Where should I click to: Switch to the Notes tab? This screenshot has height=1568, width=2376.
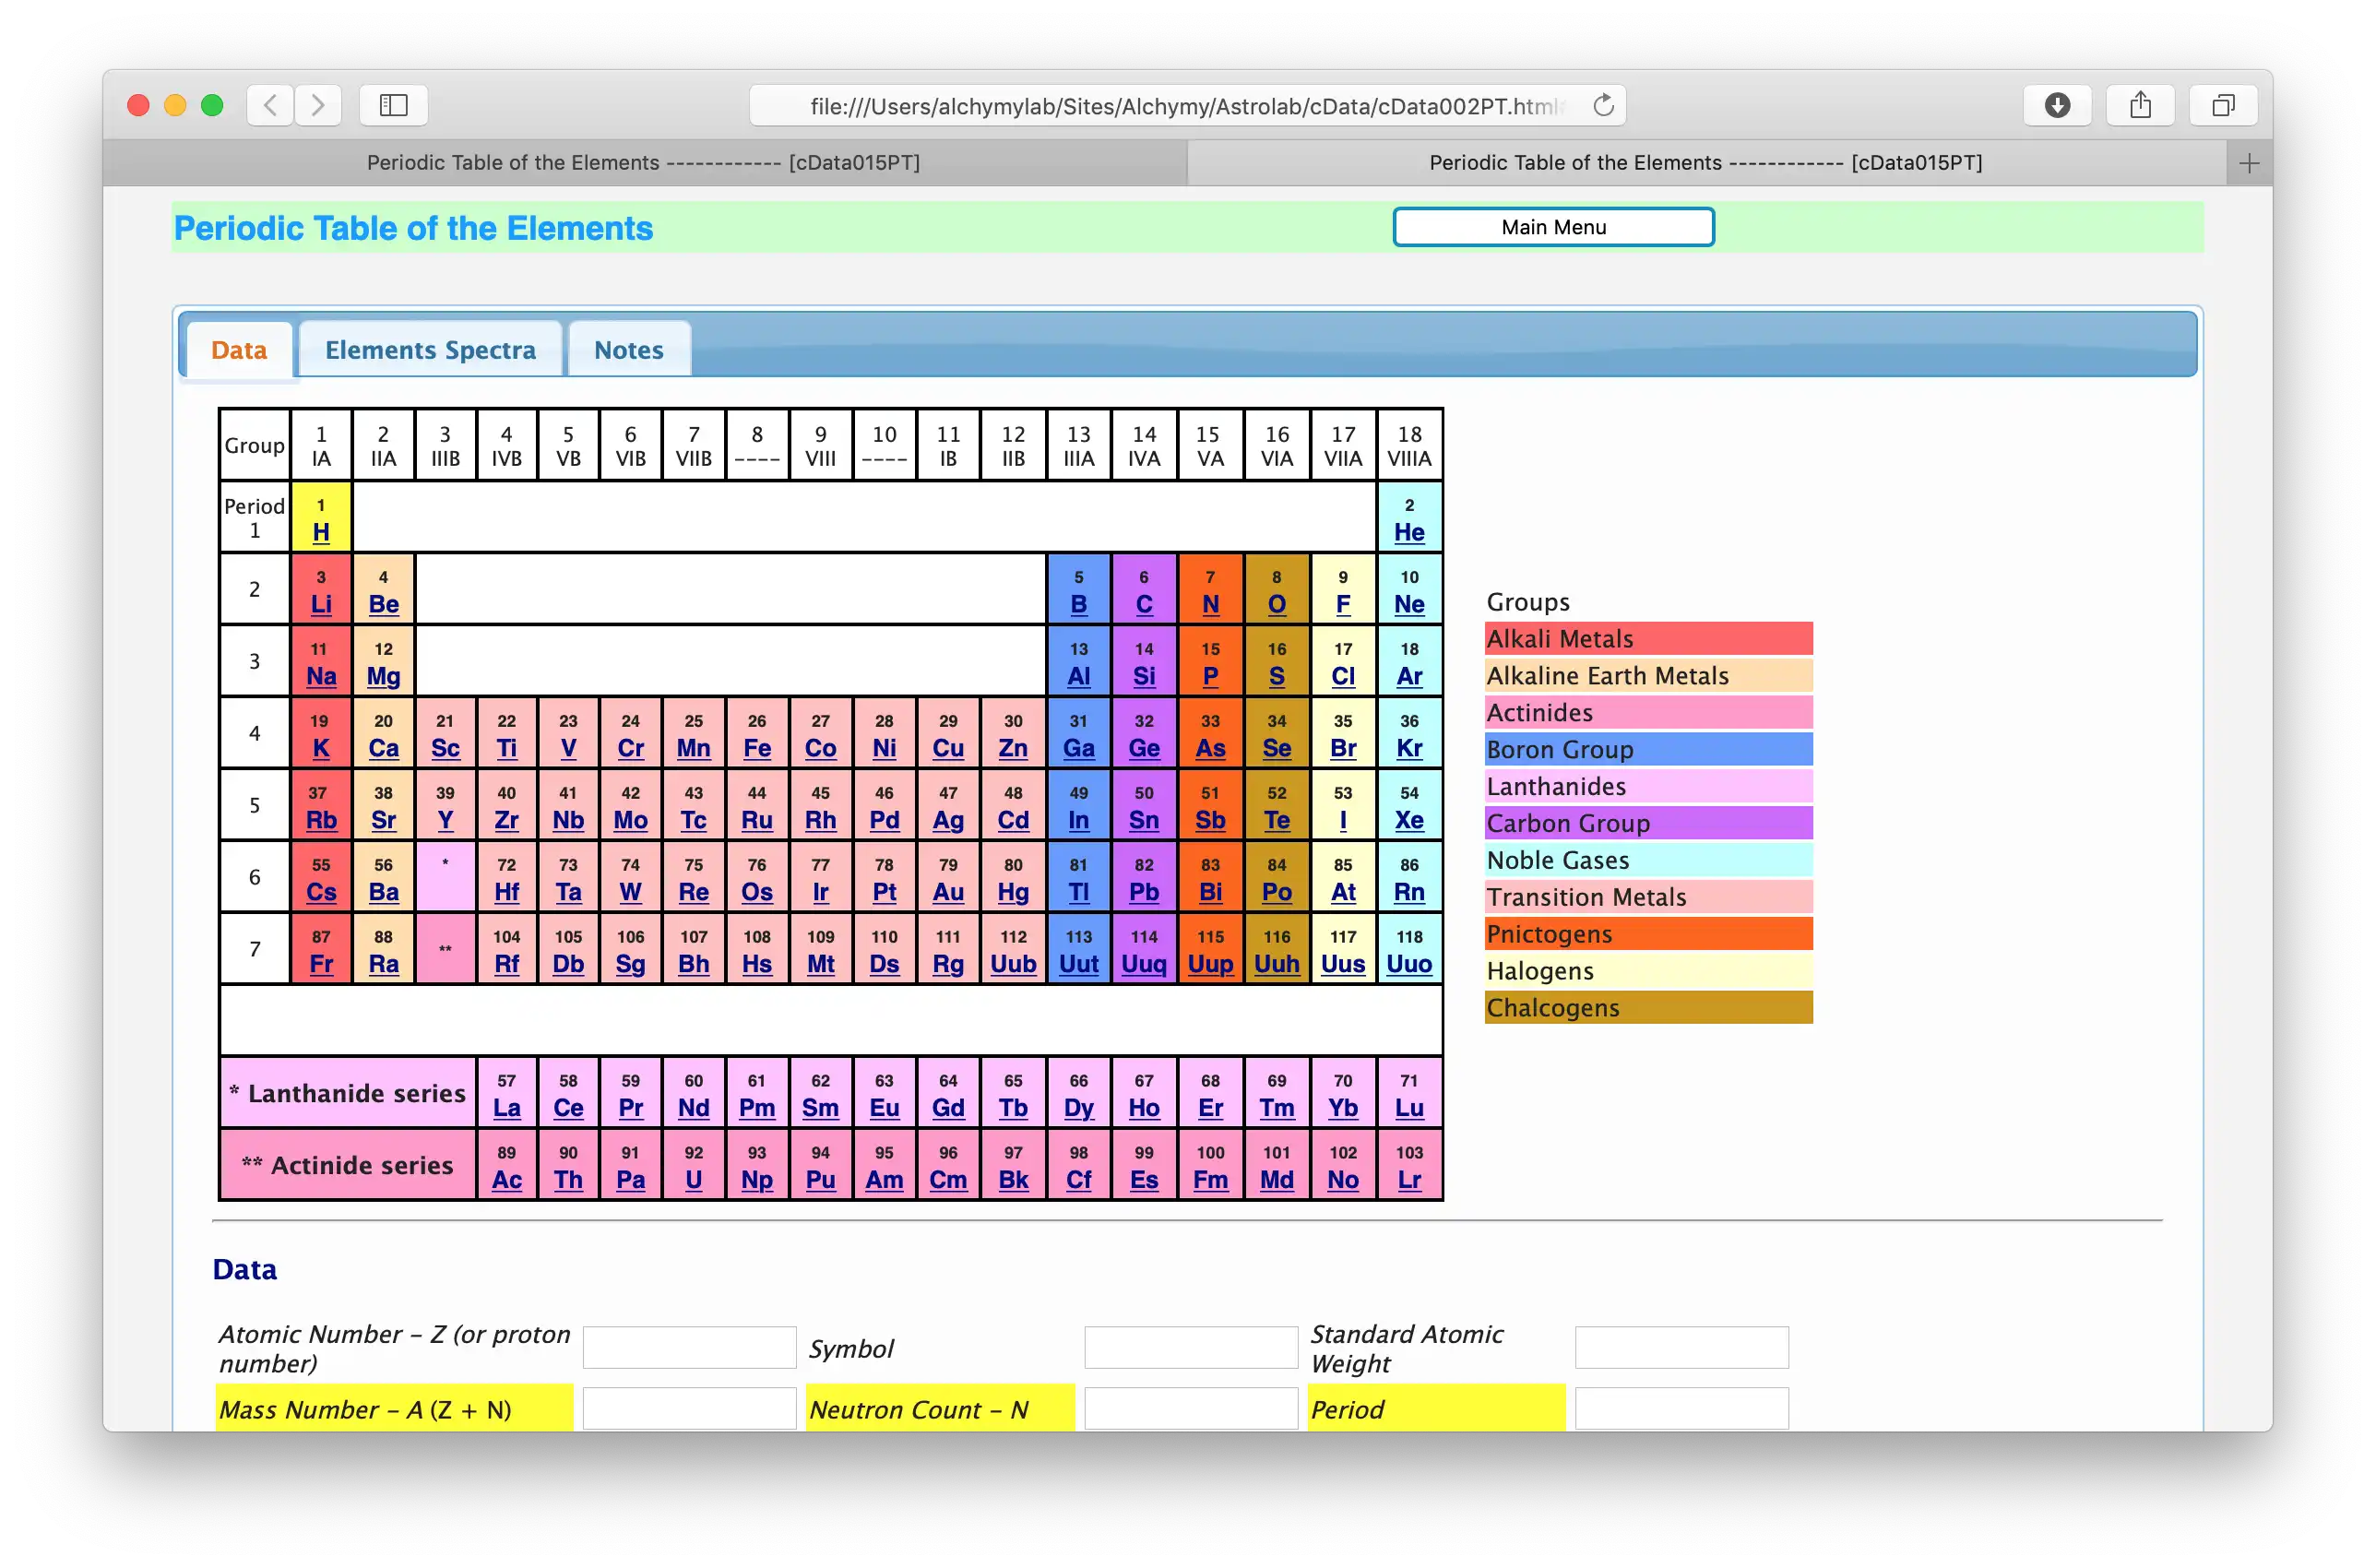pyautogui.click(x=628, y=349)
